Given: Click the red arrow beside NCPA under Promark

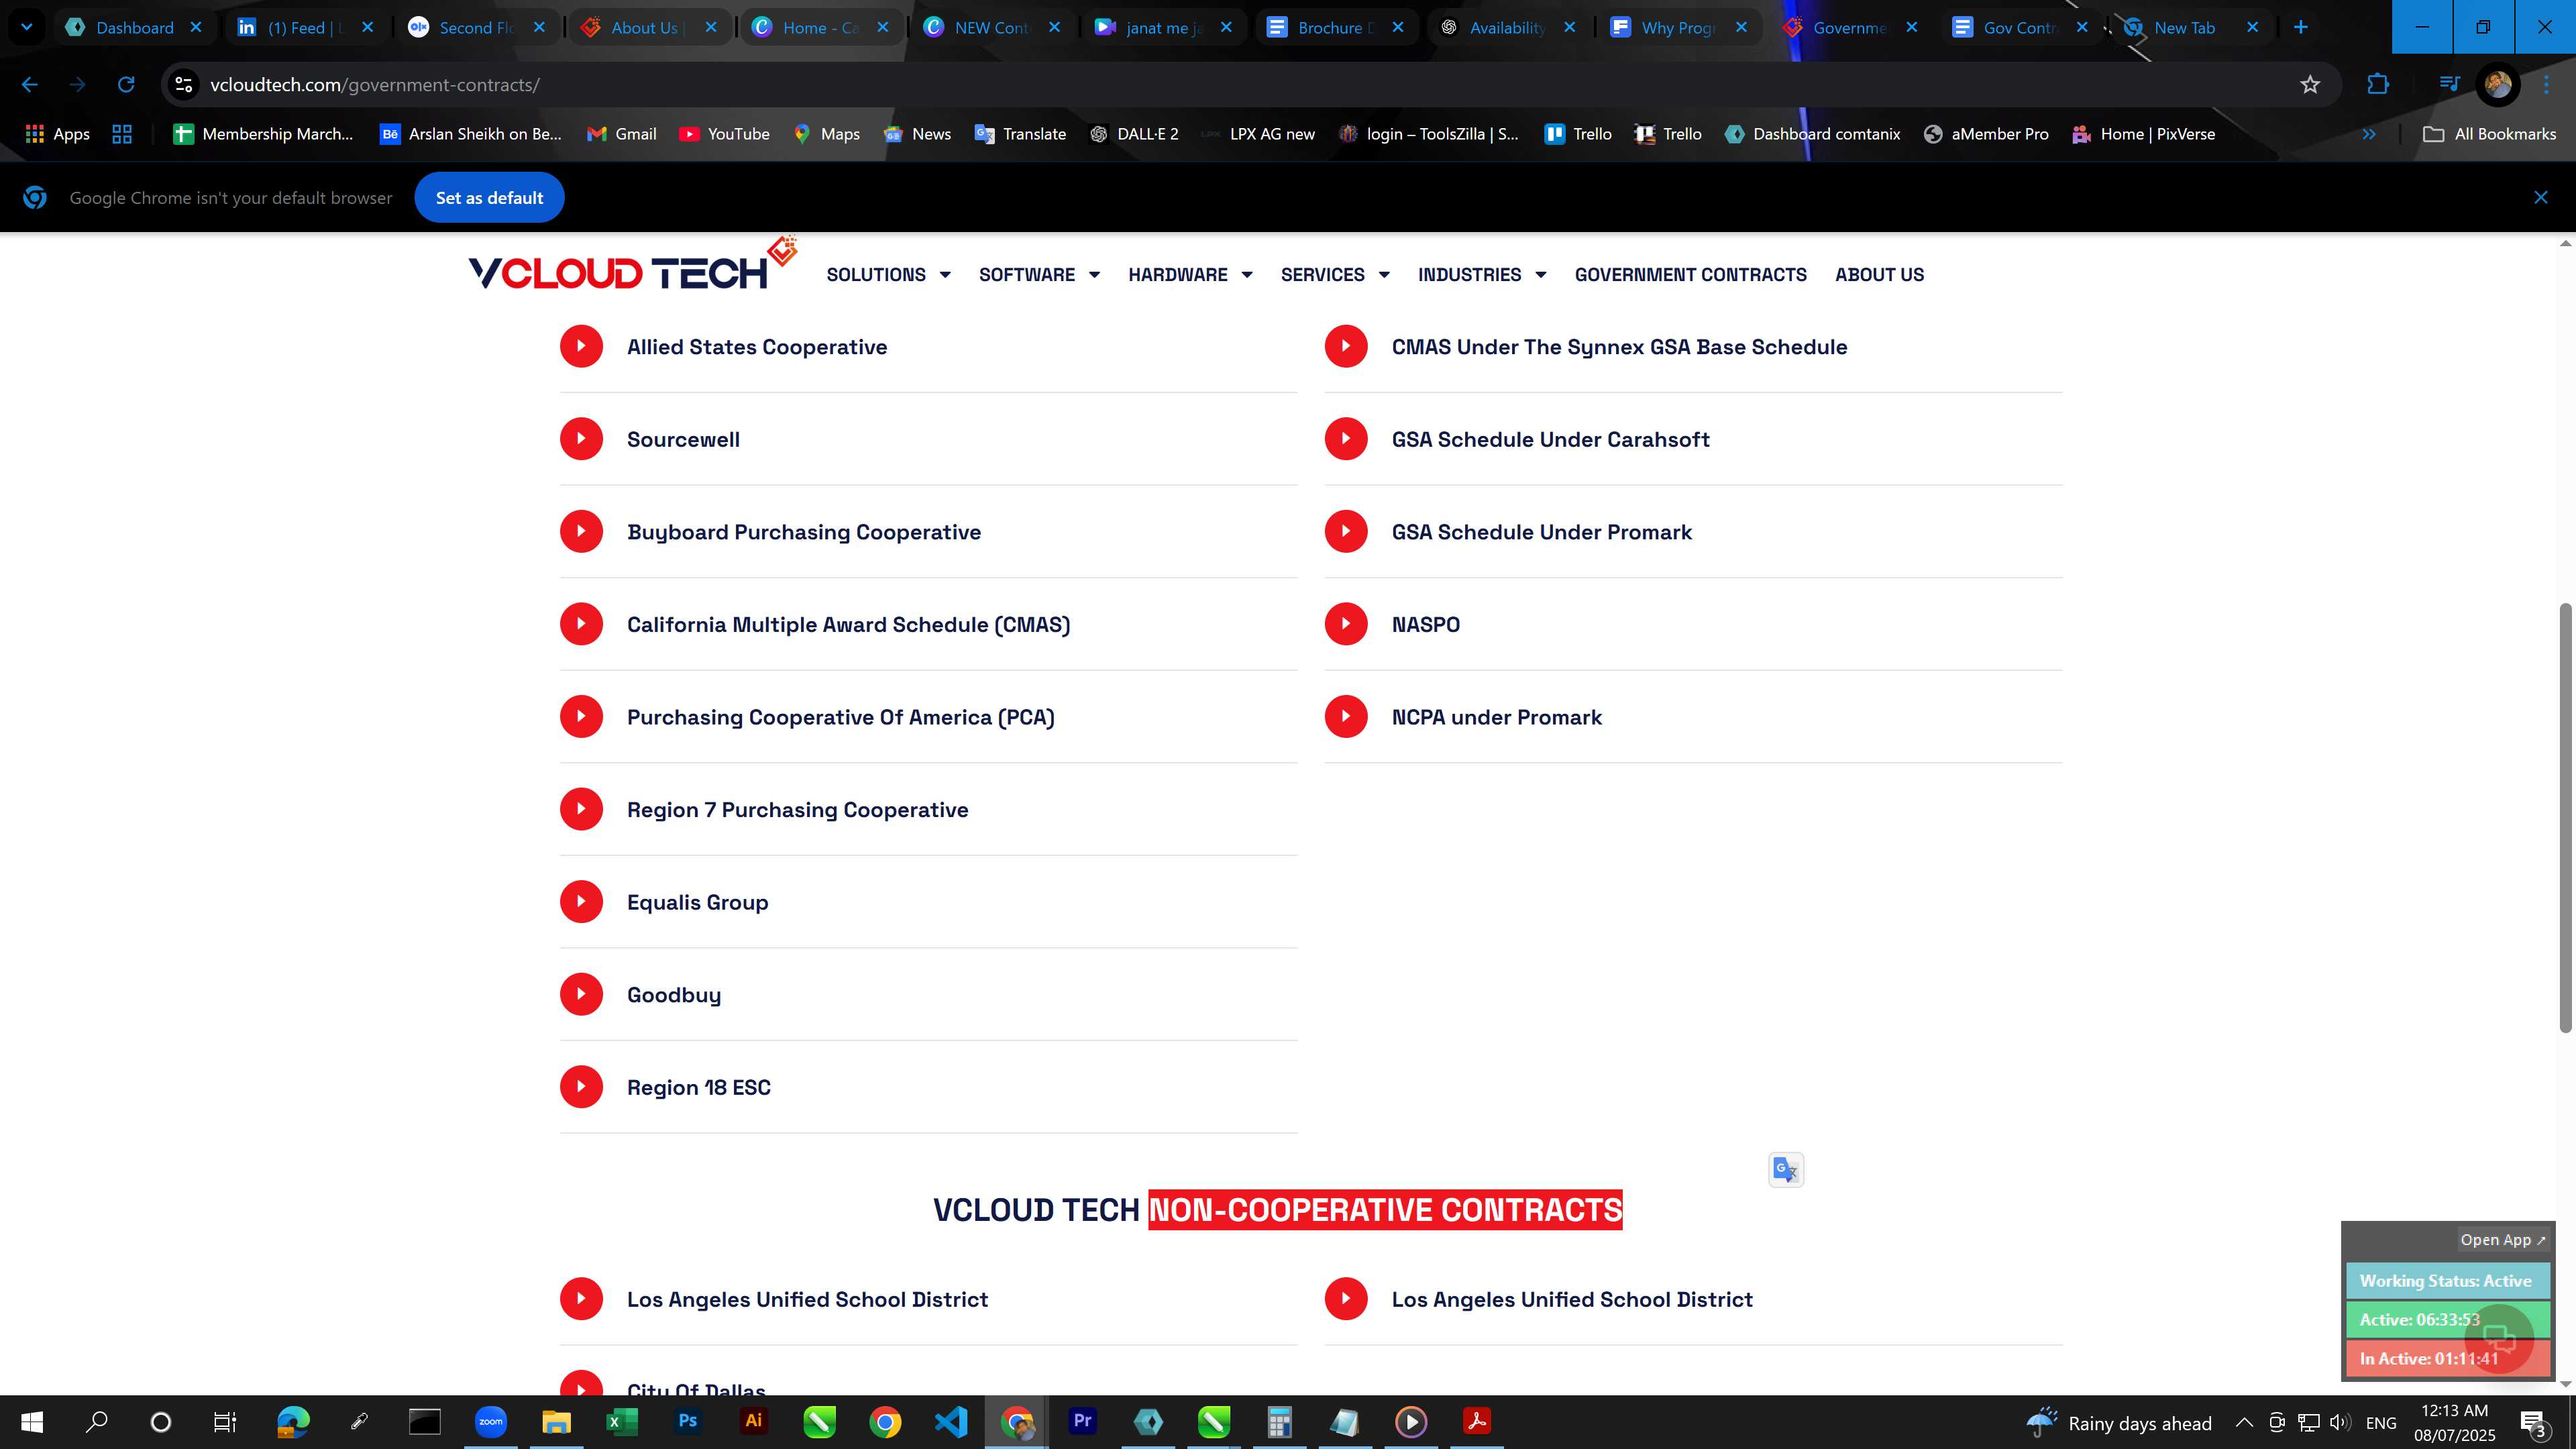Looking at the screenshot, I should tap(1346, 716).
